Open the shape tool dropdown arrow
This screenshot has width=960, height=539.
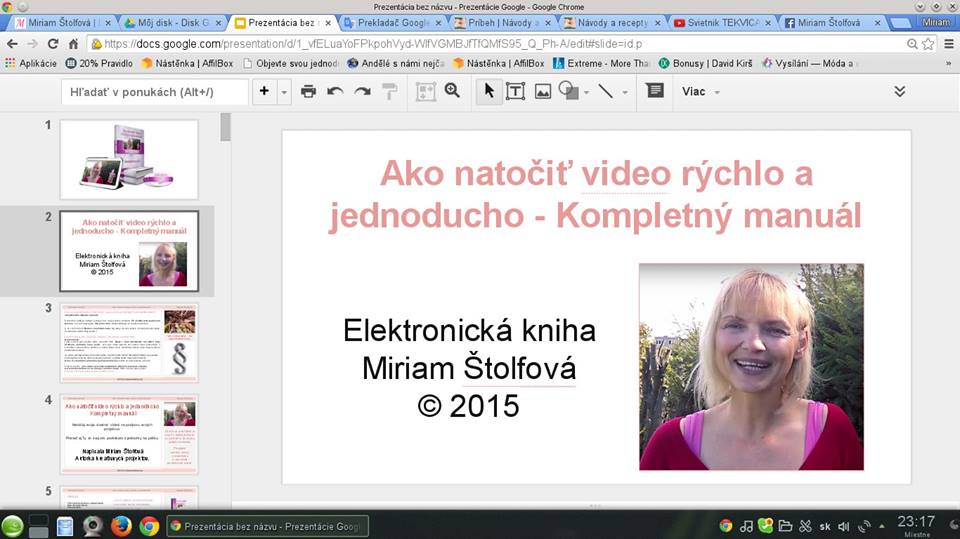pyautogui.click(x=587, y=92)
